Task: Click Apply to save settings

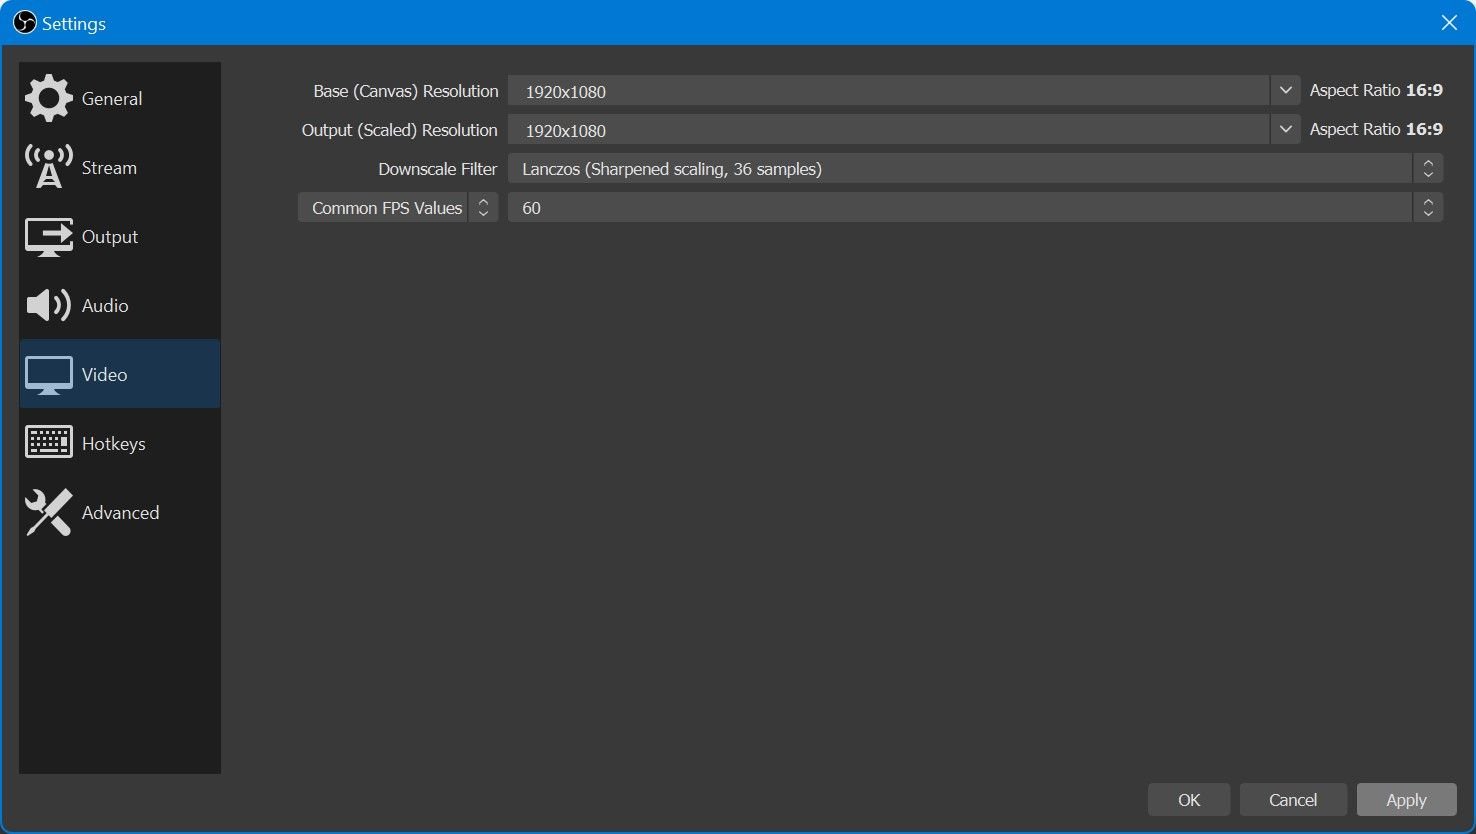Action: (1405, 800)
